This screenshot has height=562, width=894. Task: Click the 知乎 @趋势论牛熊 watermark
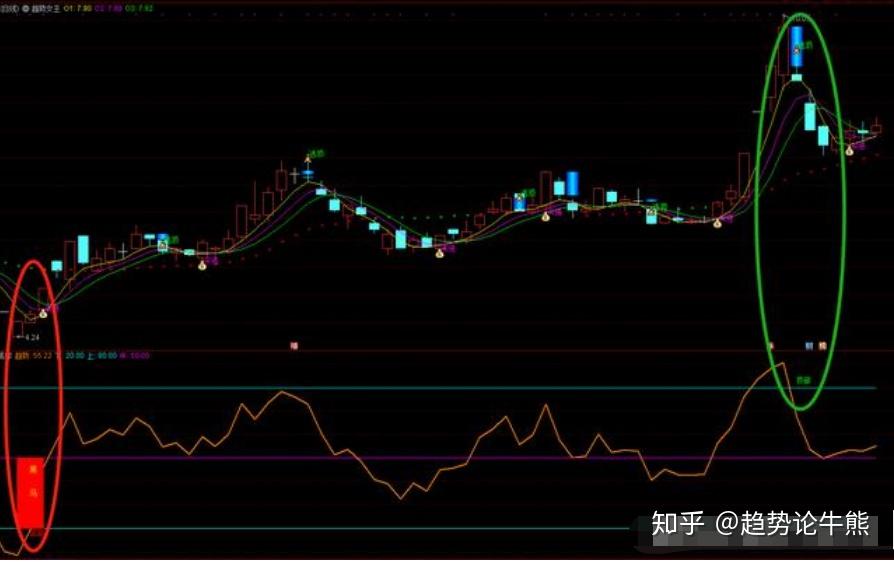pyautogui.click(x=760, y=523)
